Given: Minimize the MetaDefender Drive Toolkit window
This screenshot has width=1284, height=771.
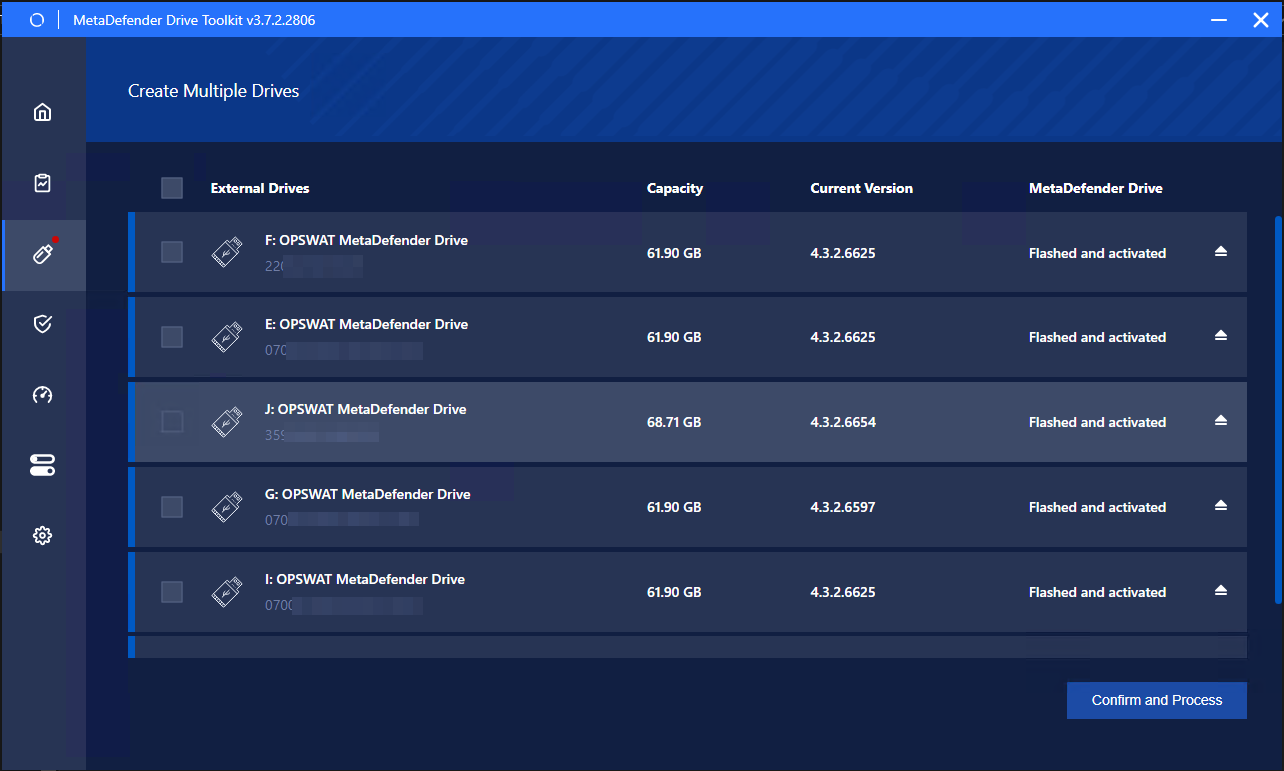Looking at the screenshot, I should [x=1219, y=20].
